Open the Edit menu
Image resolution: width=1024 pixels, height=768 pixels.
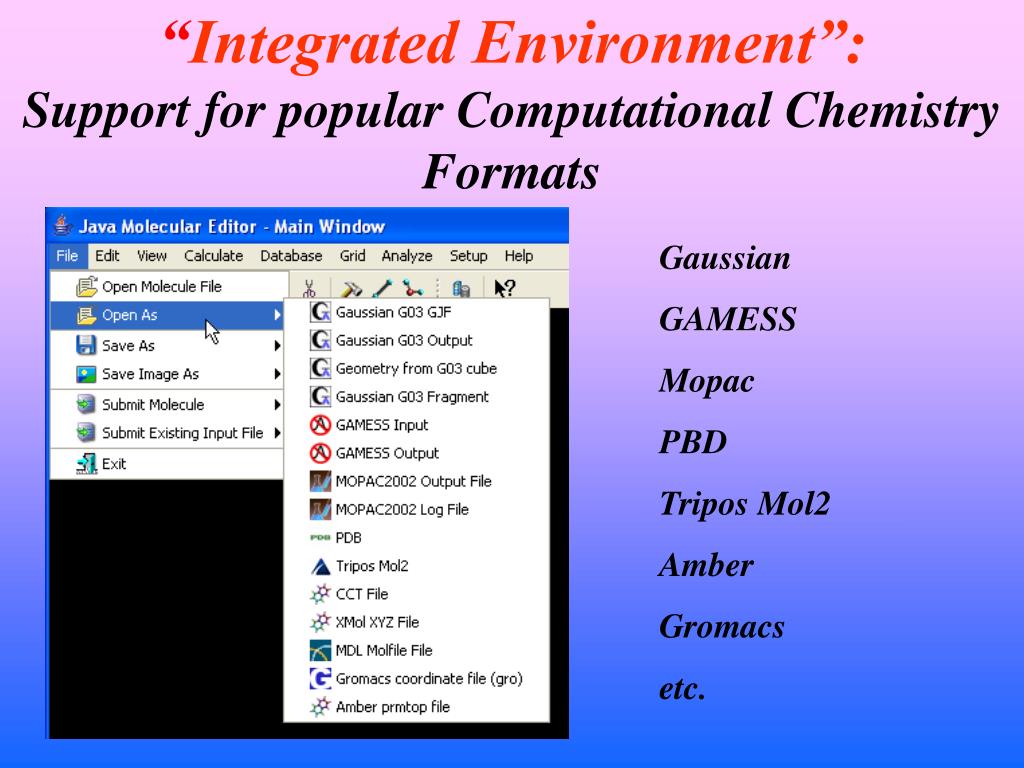pyautogui.click(x=107, y=256)
